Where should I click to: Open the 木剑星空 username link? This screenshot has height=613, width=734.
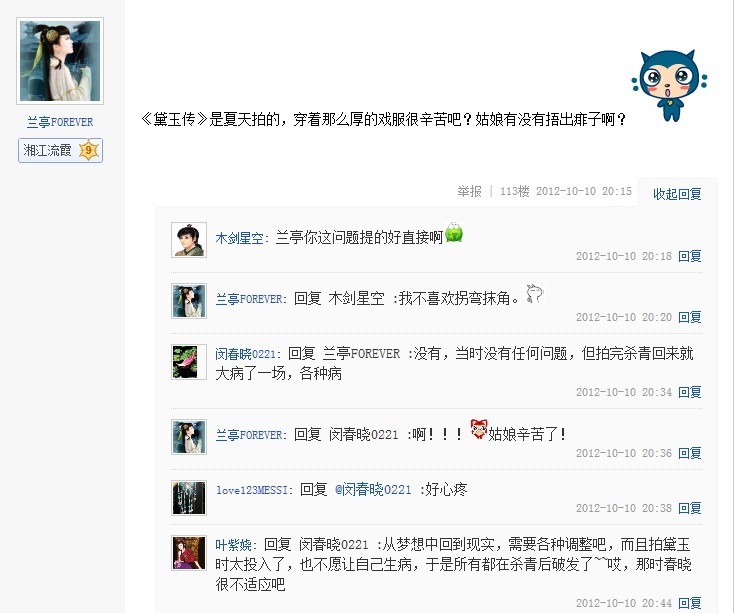239,238
